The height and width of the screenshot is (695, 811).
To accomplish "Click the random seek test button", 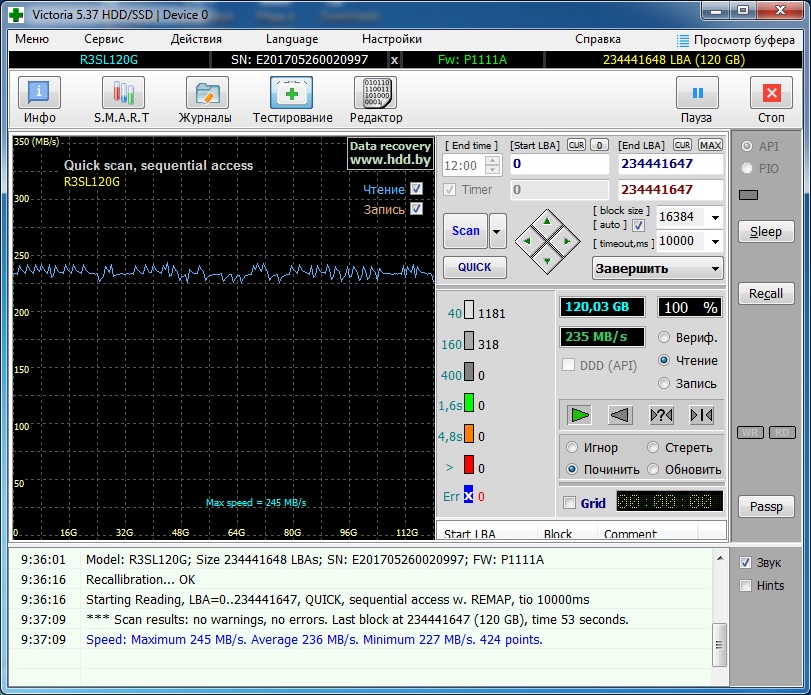I will [661, 415].
